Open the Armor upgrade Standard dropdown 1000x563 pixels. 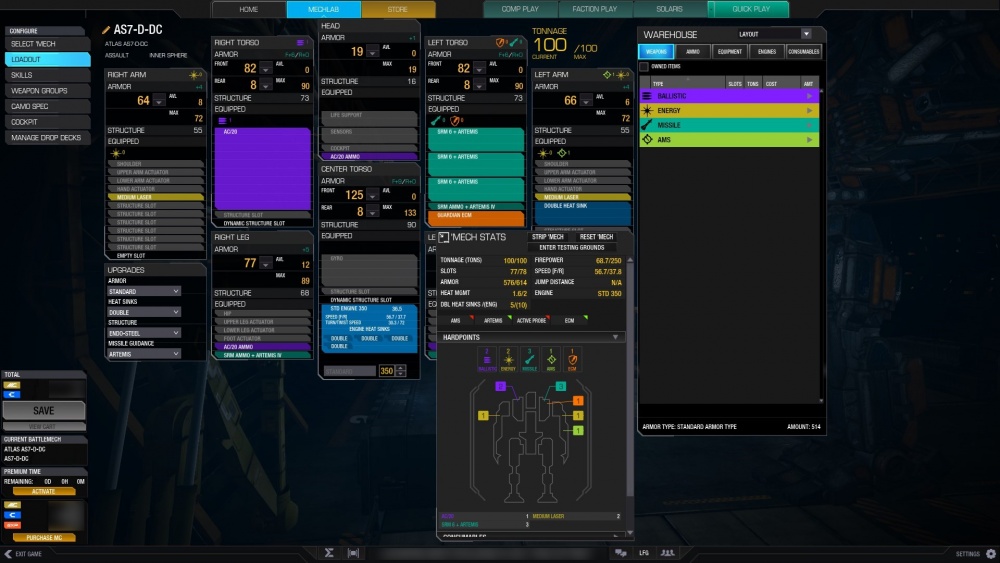click(144, 291)
